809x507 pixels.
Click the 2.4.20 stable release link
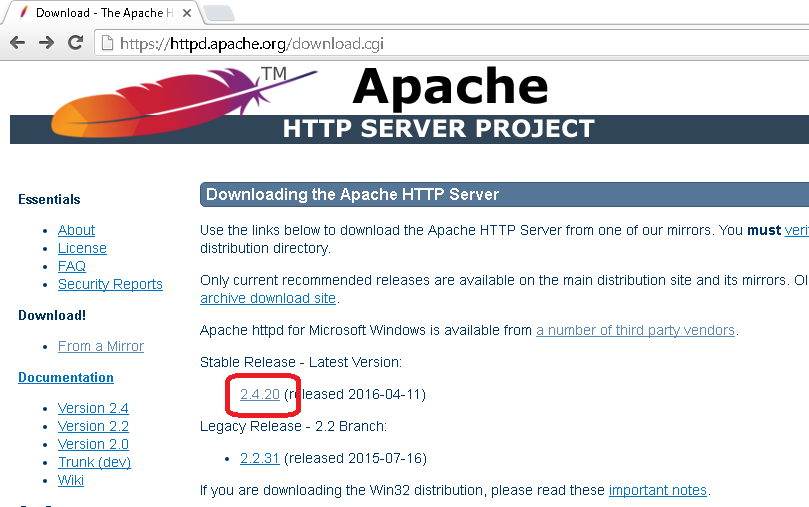pos(260,394)
